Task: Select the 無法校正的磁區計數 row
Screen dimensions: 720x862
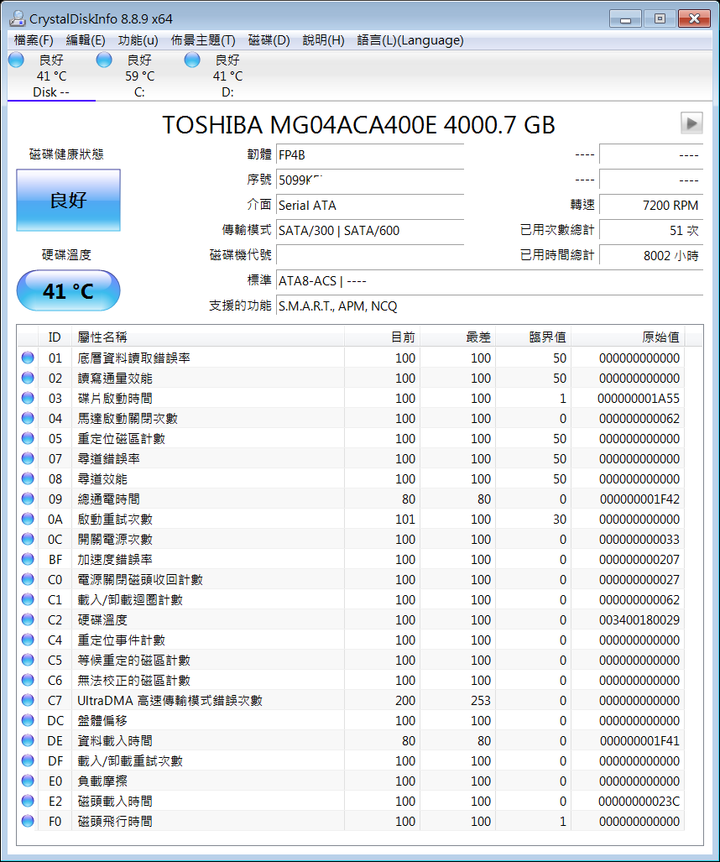Action: (x=351, y=680)
